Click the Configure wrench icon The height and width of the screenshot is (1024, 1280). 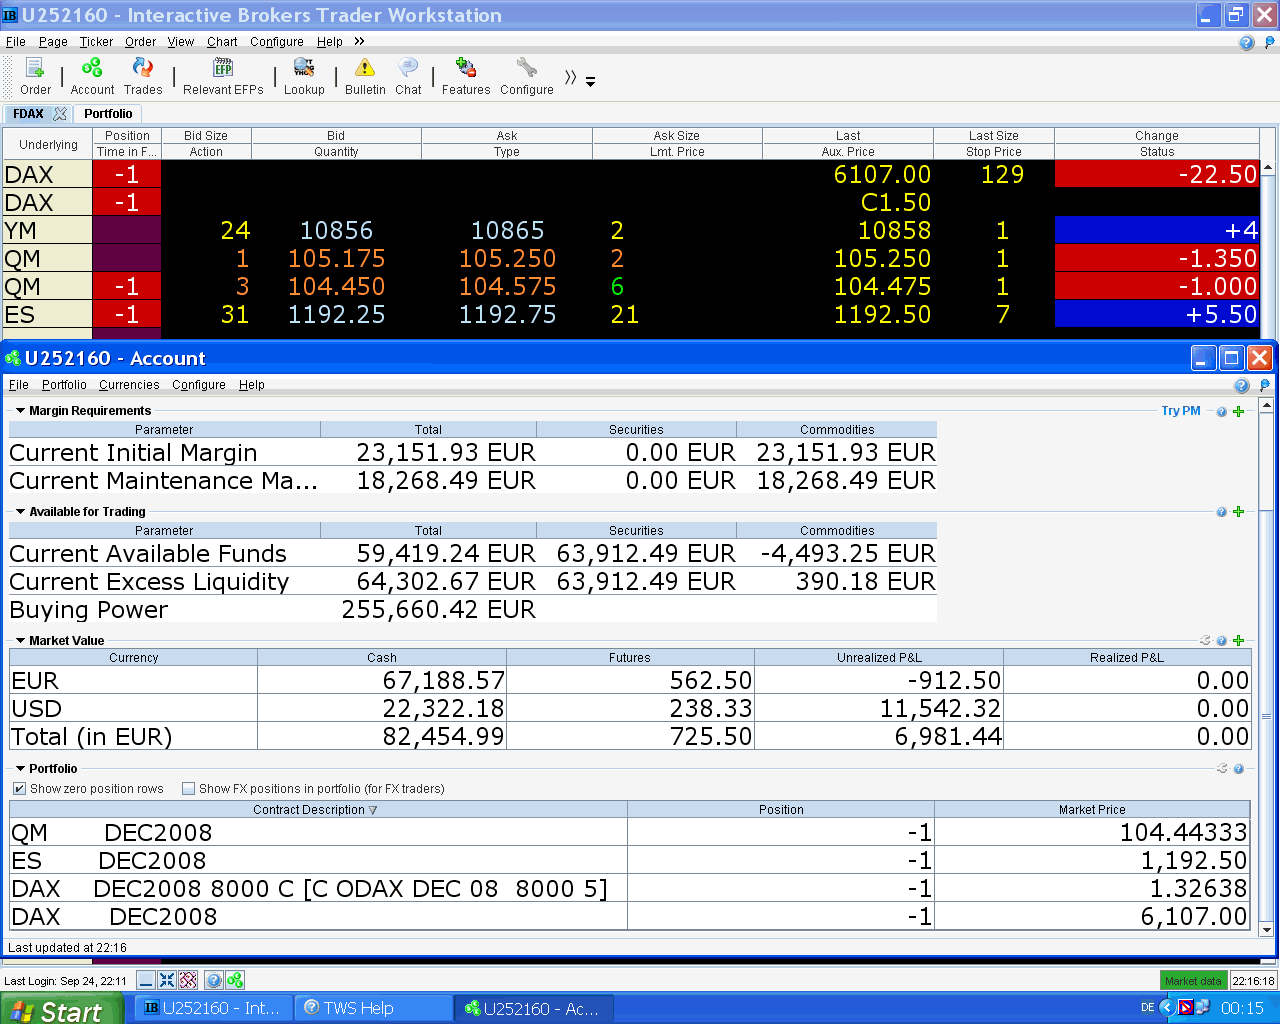pos(527,68)
